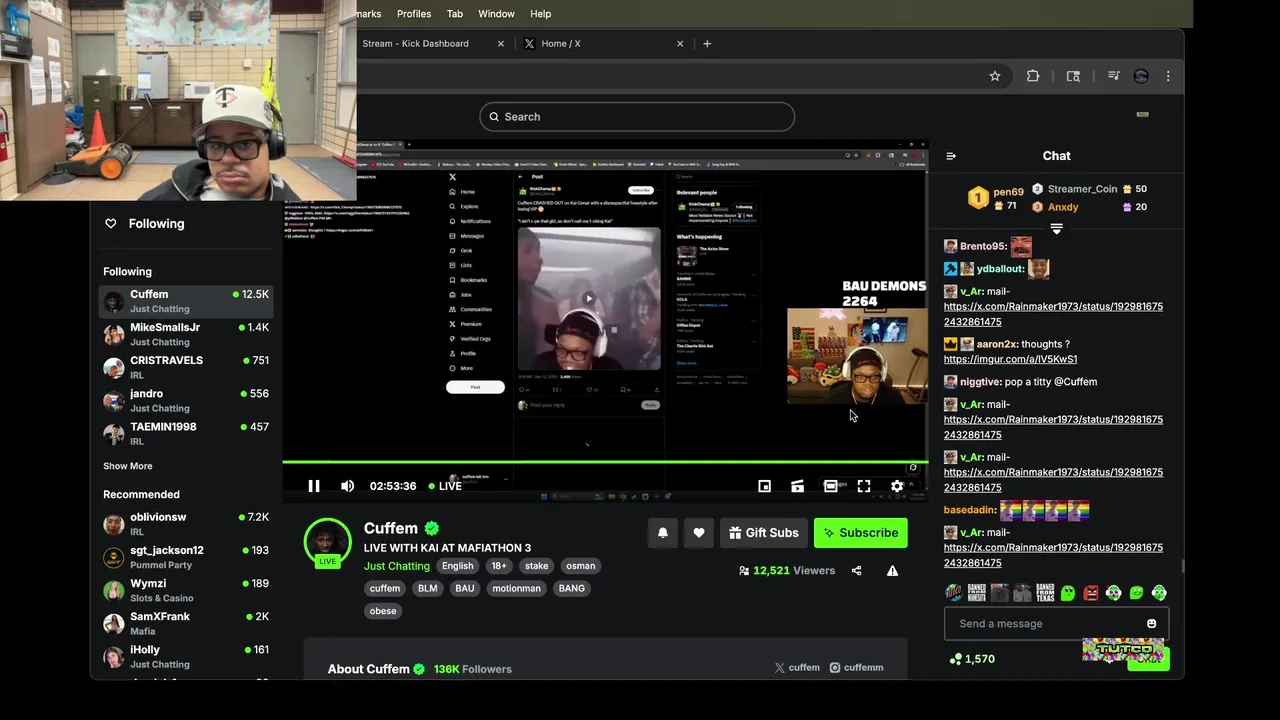Viewport: 1280px width, 720px height.
Task: Click the Just Chatting category link
Action: [x=397, y=566]
